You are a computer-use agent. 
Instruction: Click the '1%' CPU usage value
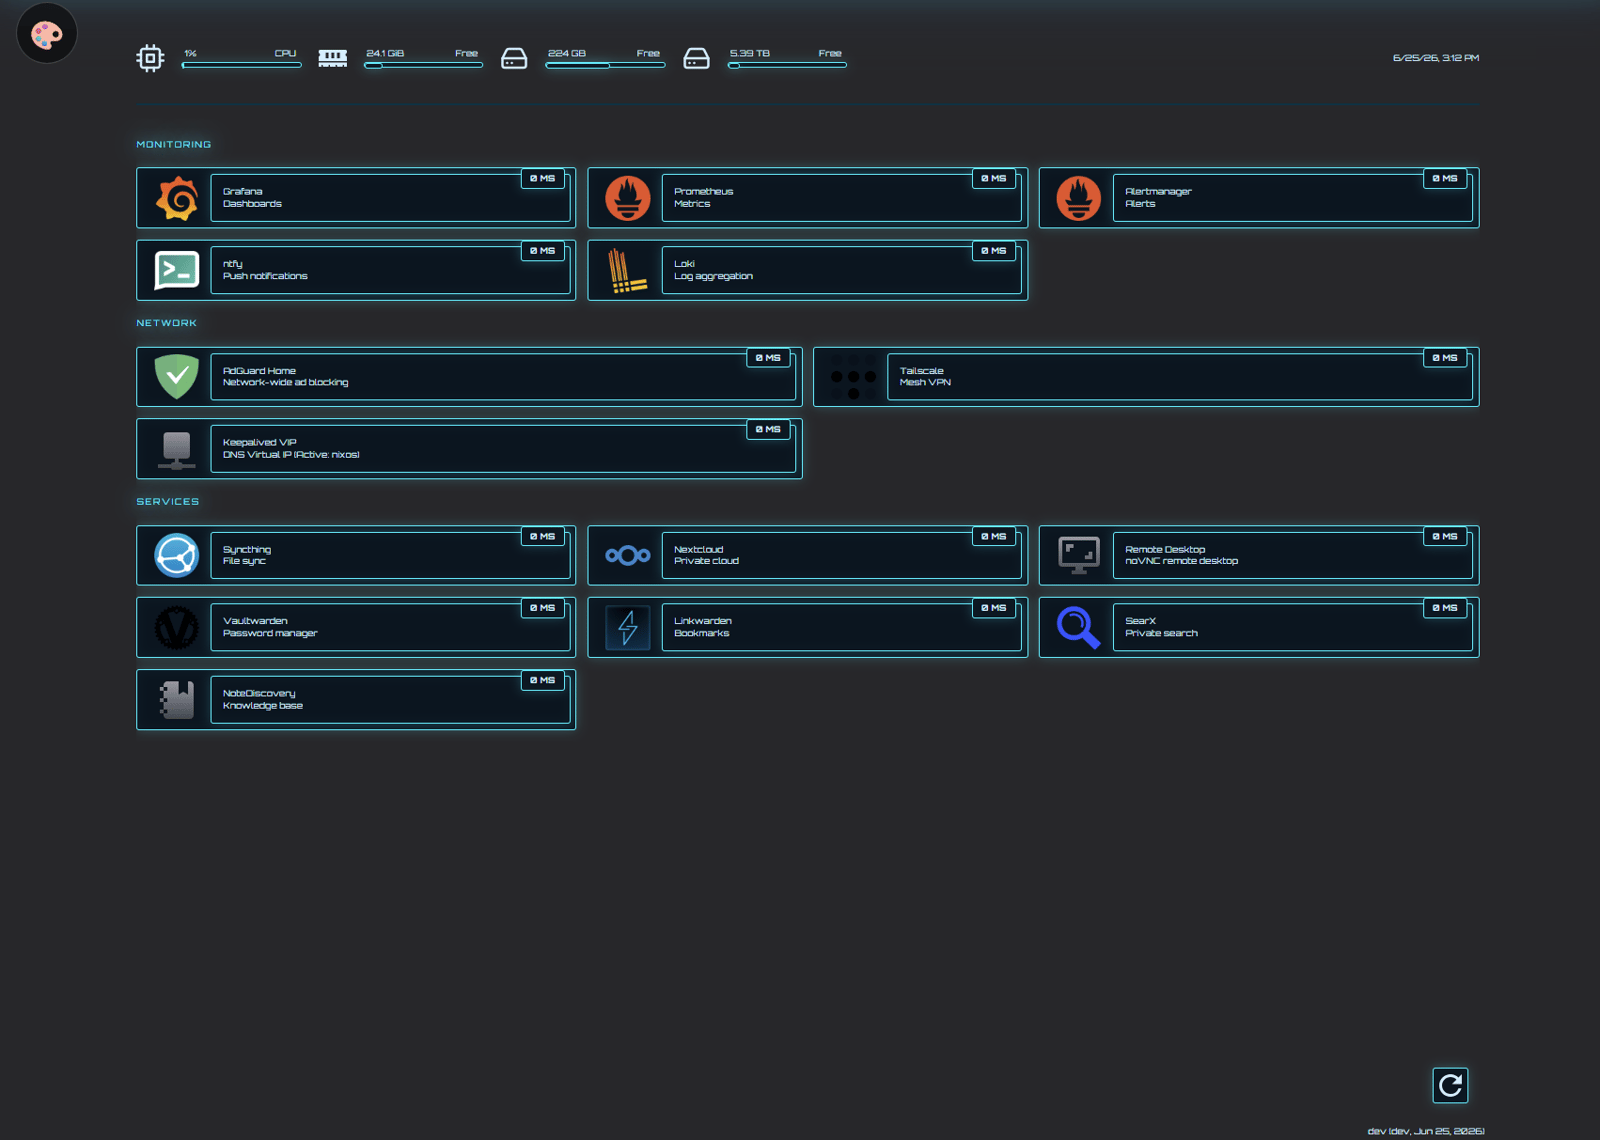pyautogui.click(x=190, y=53)
